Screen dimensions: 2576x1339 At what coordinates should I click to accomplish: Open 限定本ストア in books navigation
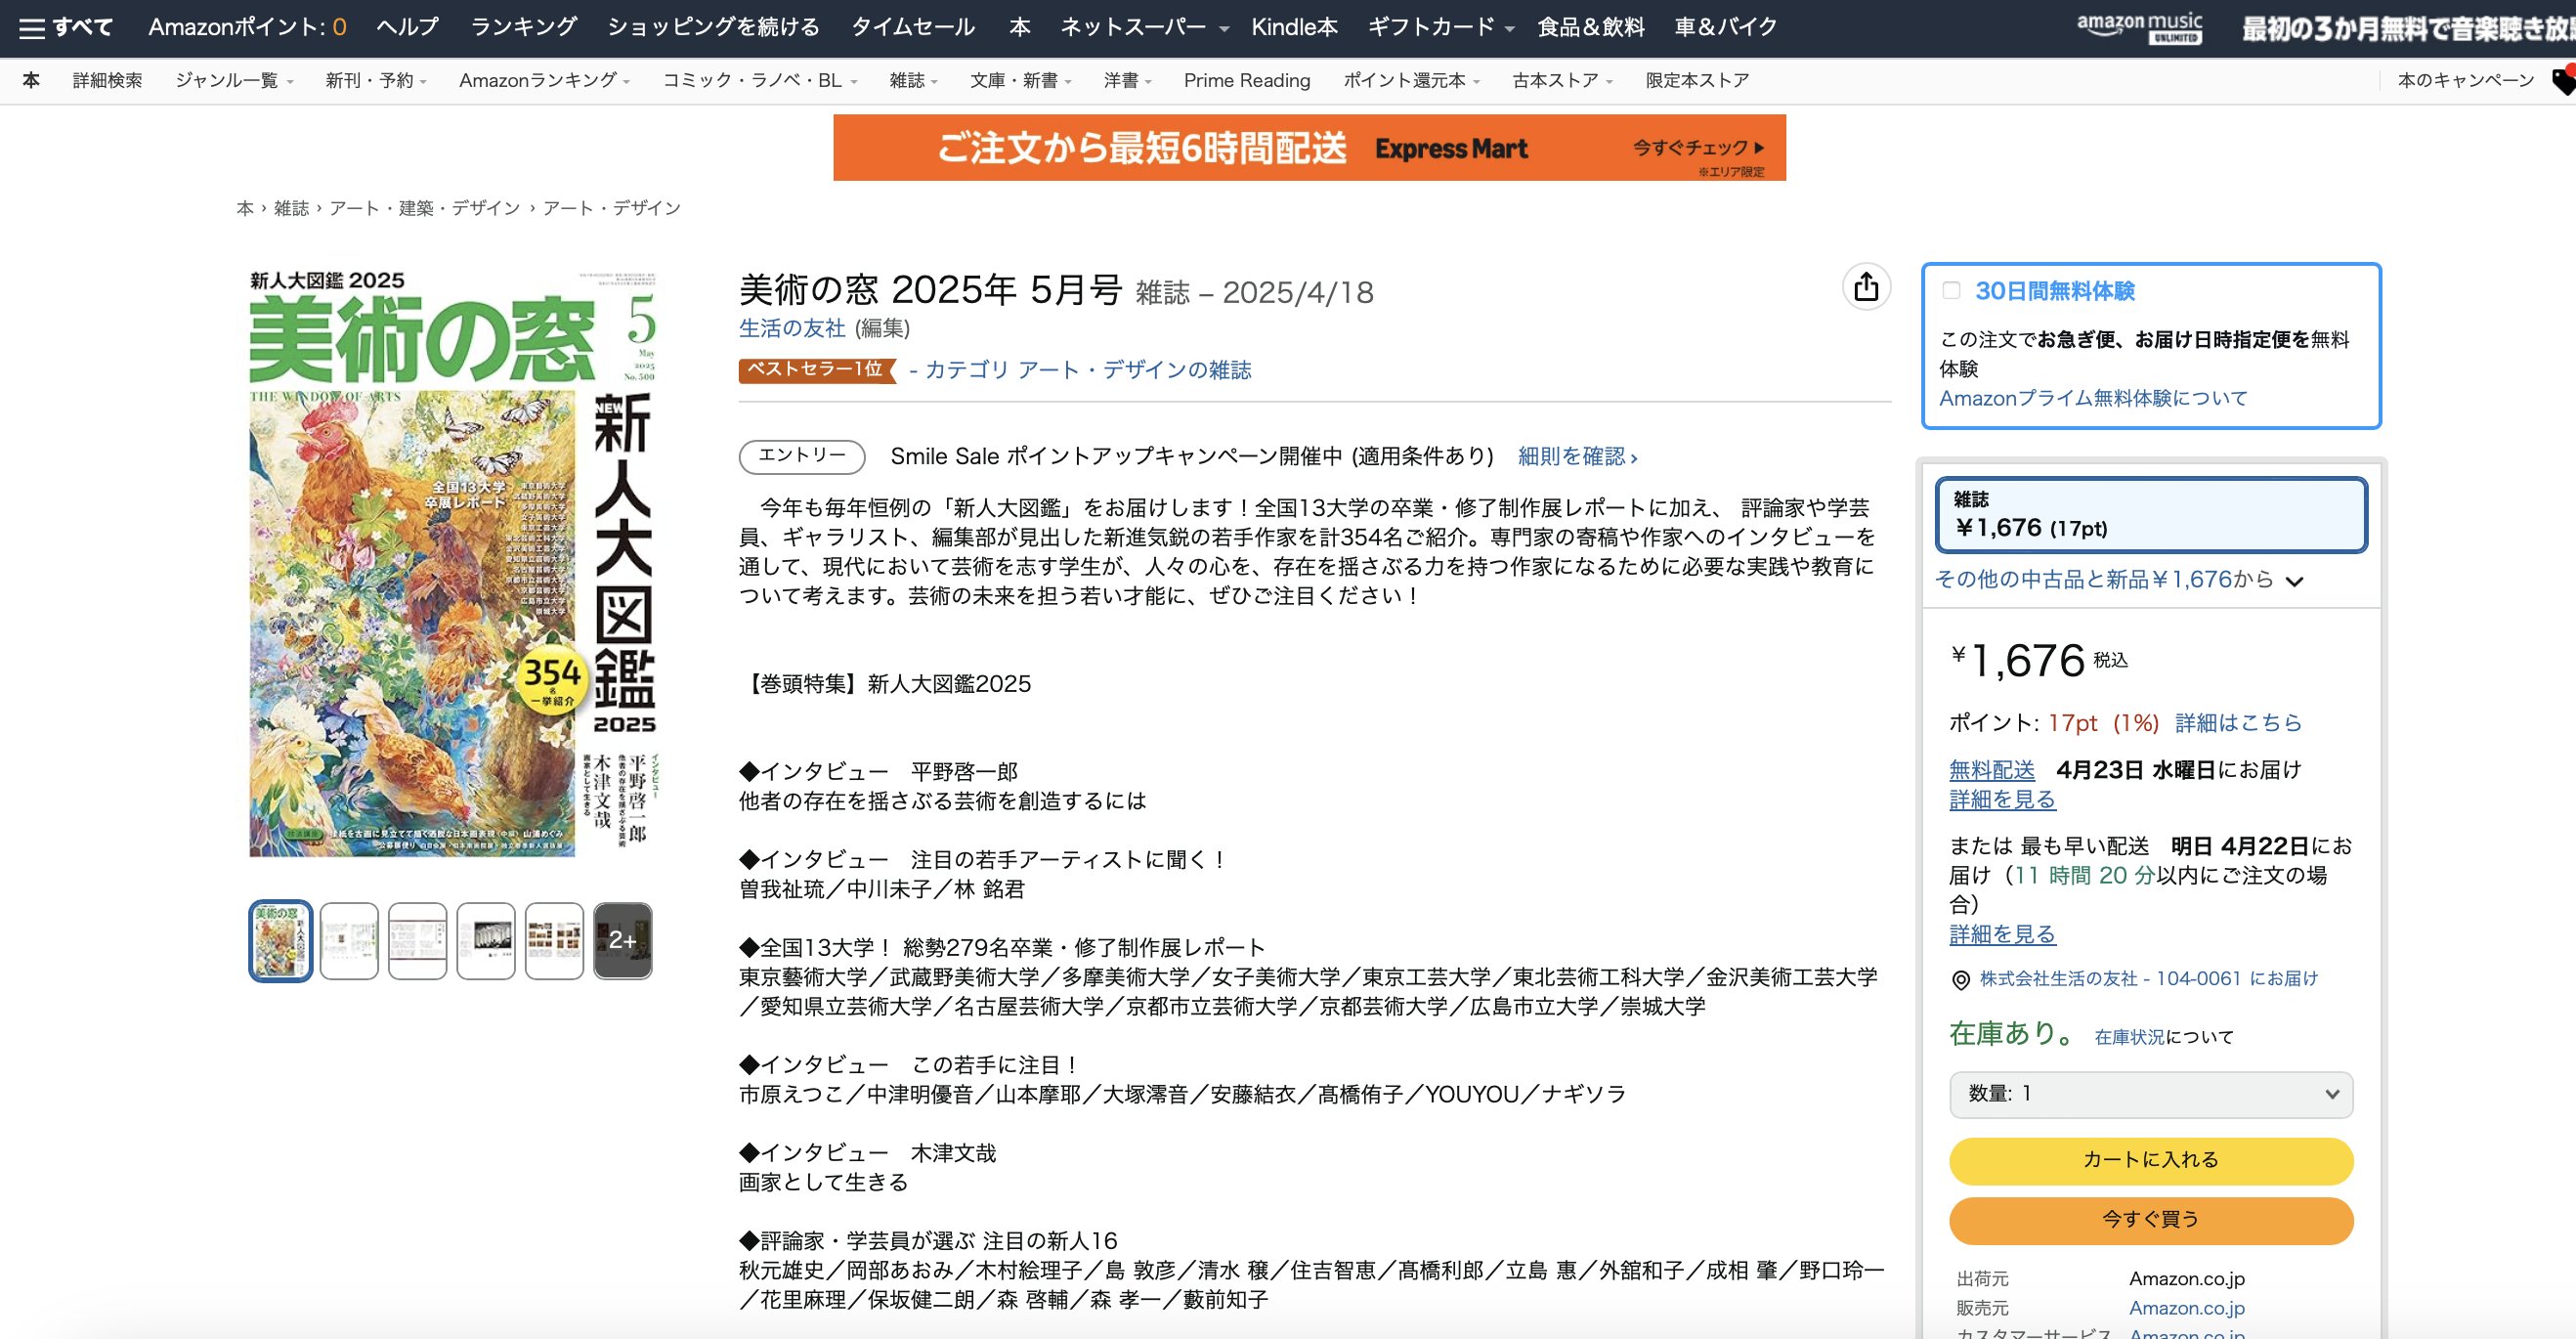click(x=1697, y=80)
